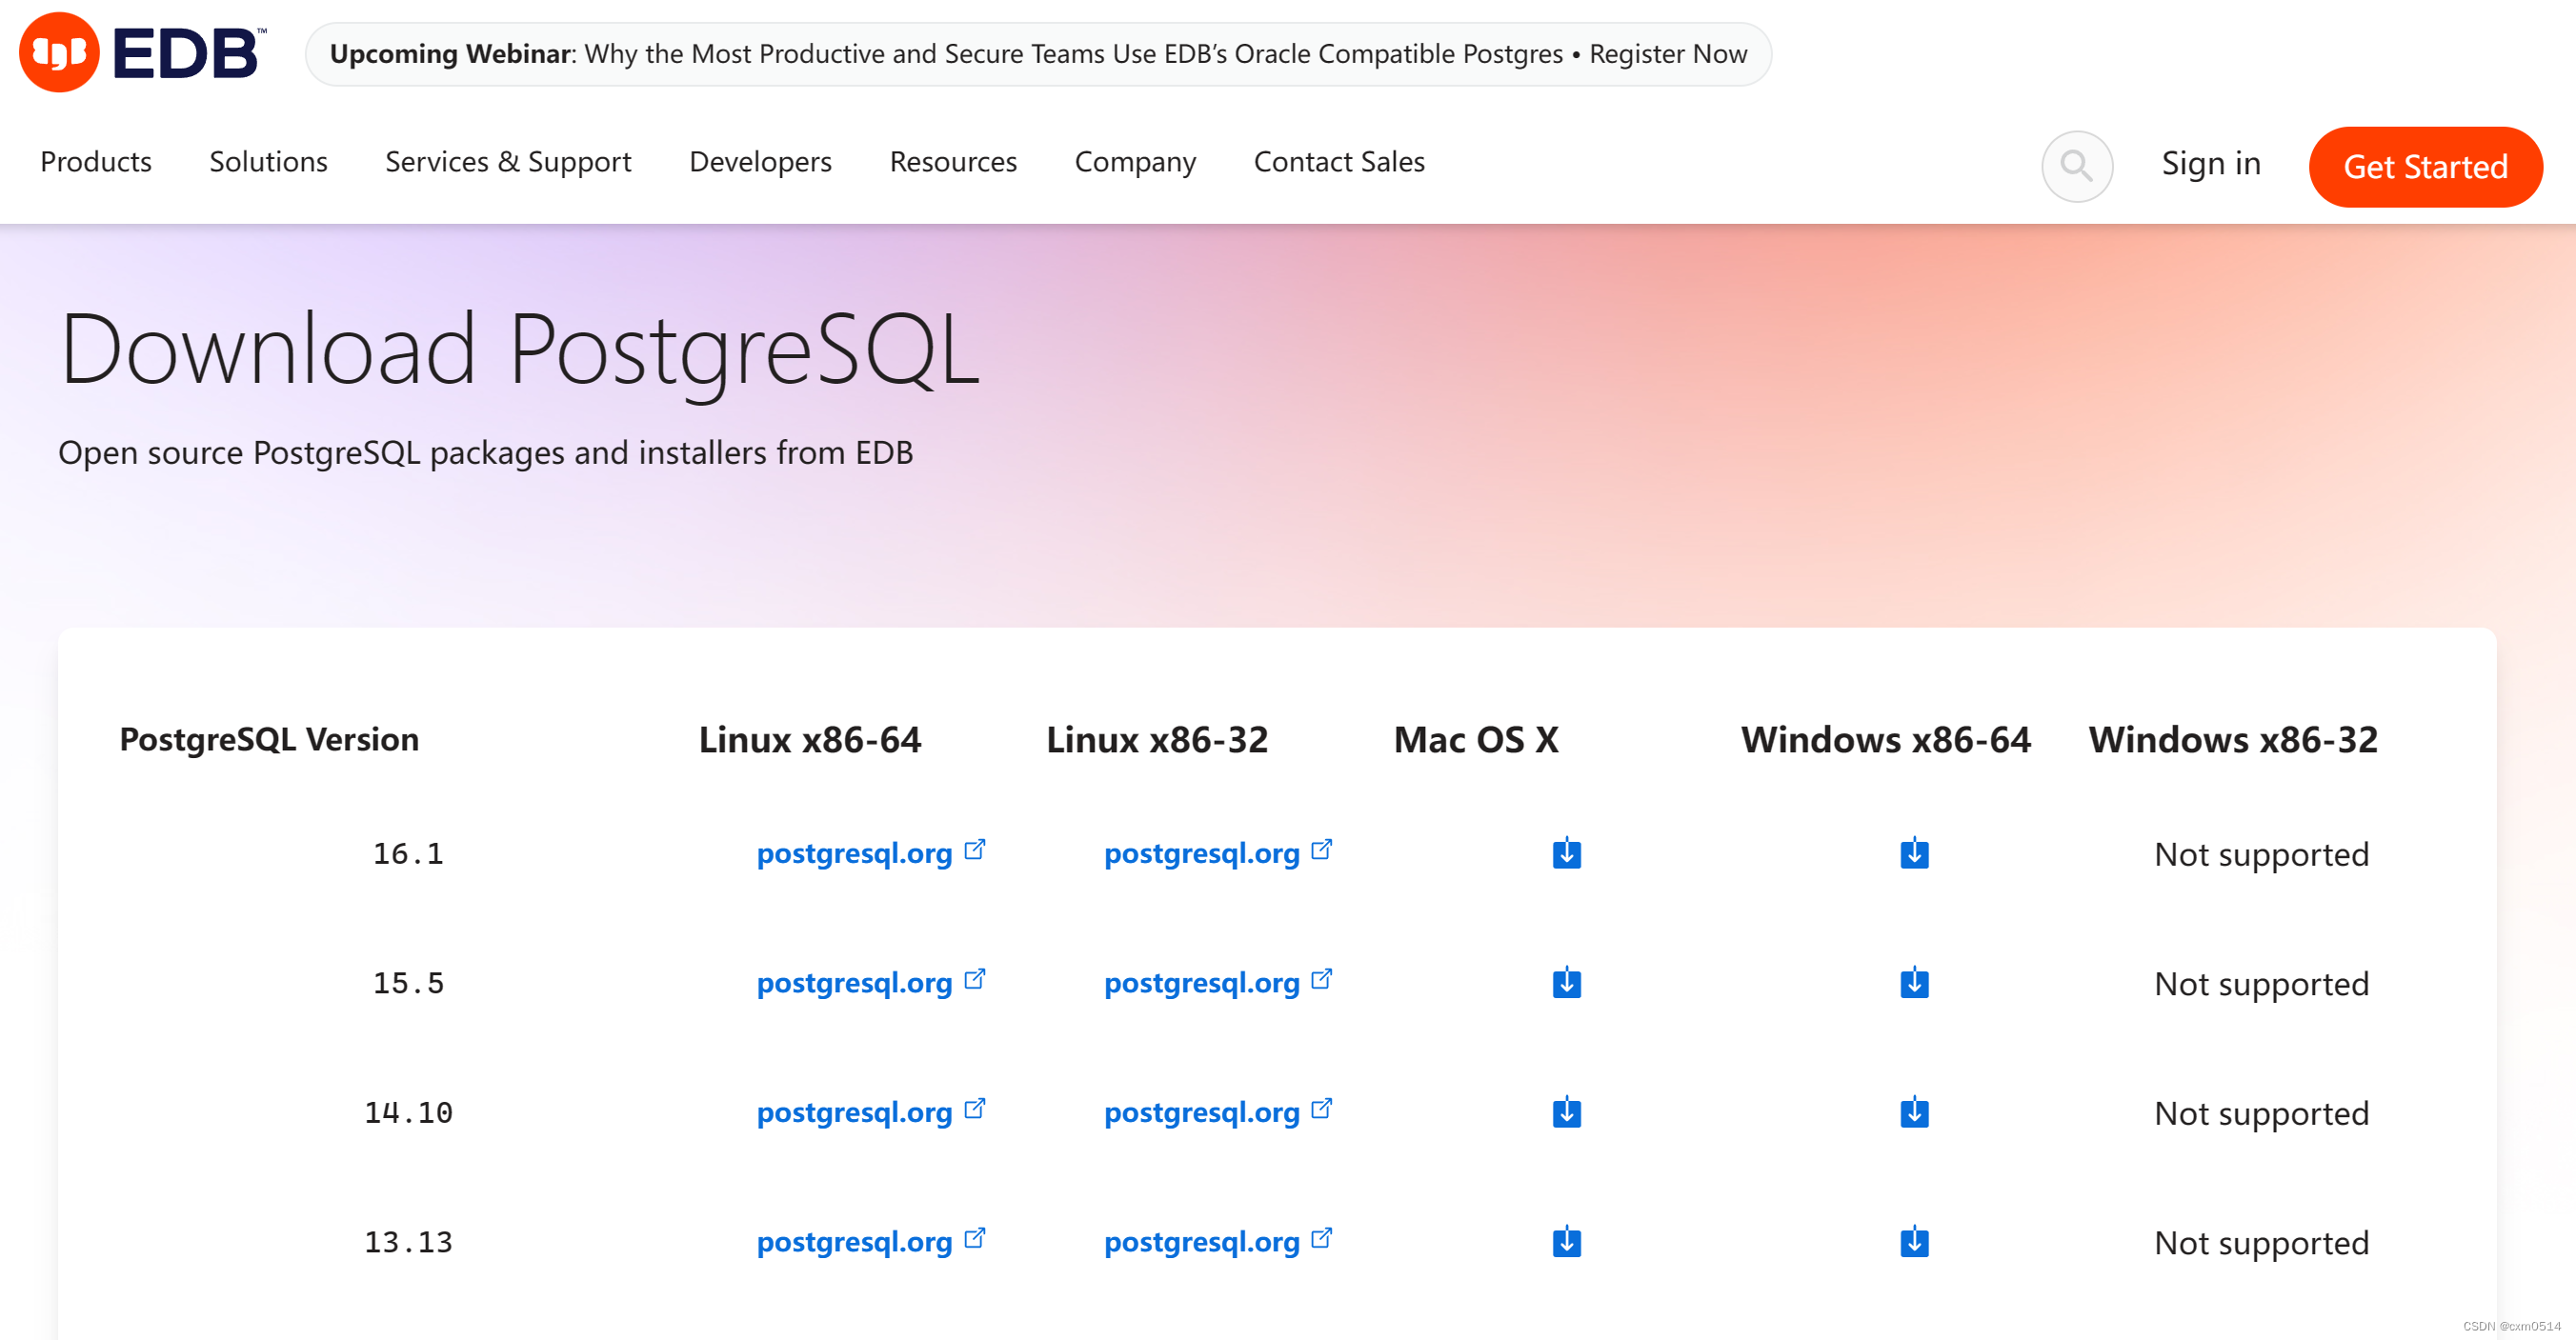Open the Resources menu
The width and height of the screenshot is (2576, 1340).
952,162
